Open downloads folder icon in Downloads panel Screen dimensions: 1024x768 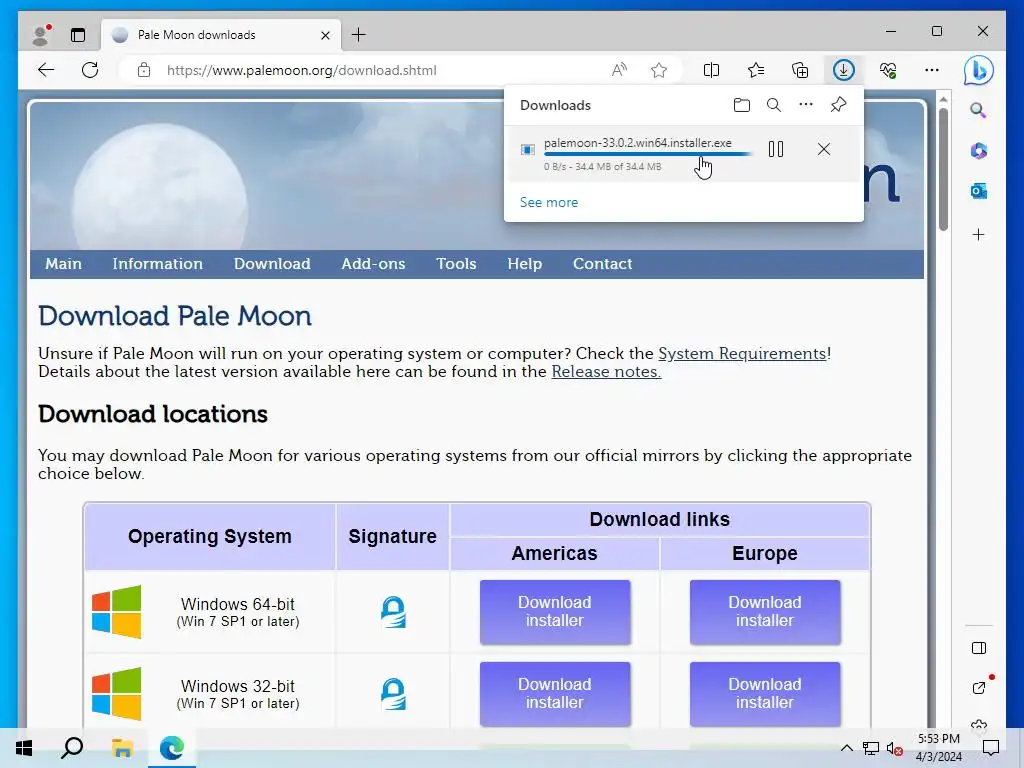point(741,105)
